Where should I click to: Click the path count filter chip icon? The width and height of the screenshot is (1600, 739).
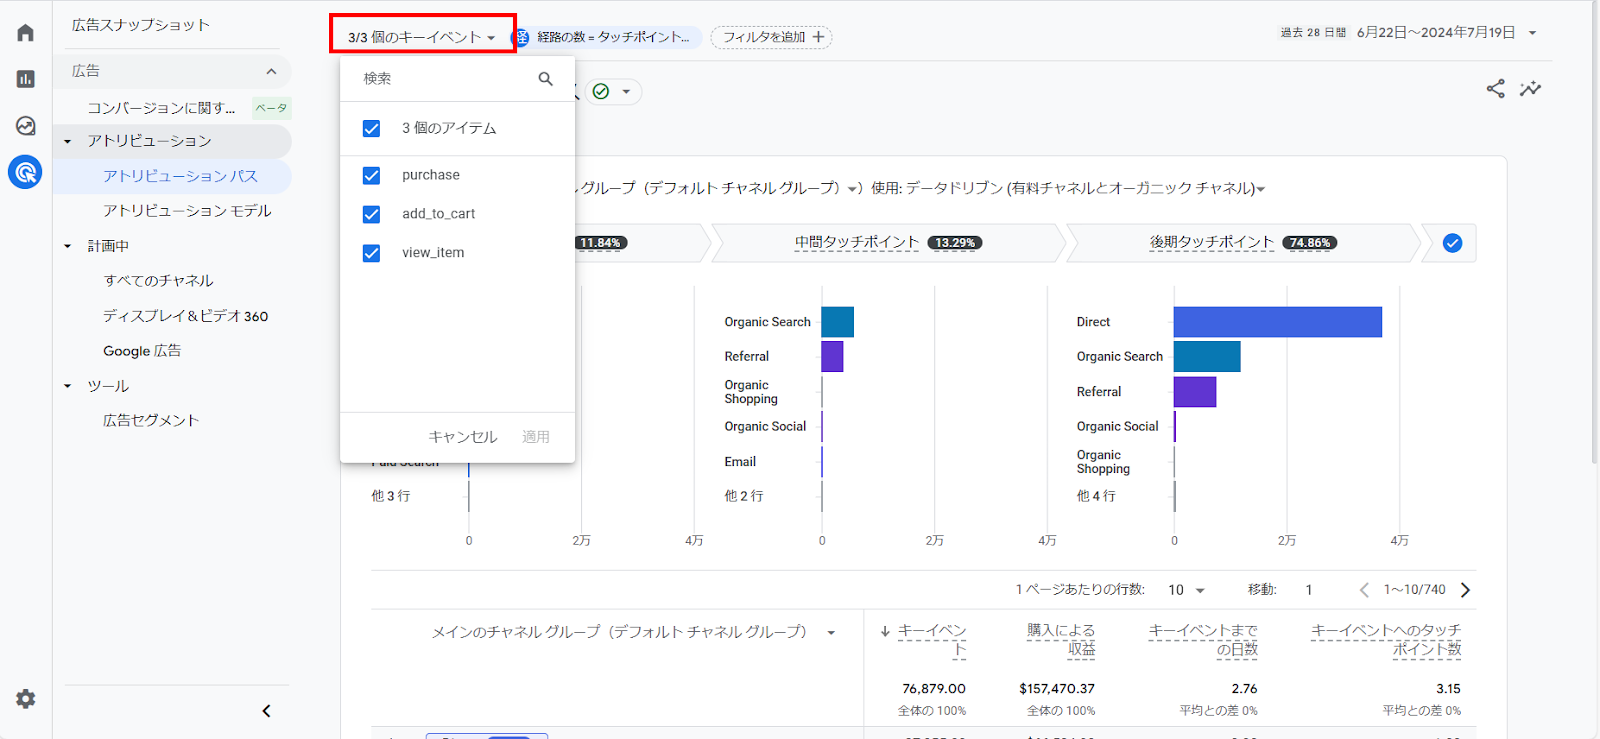point(521,37)
